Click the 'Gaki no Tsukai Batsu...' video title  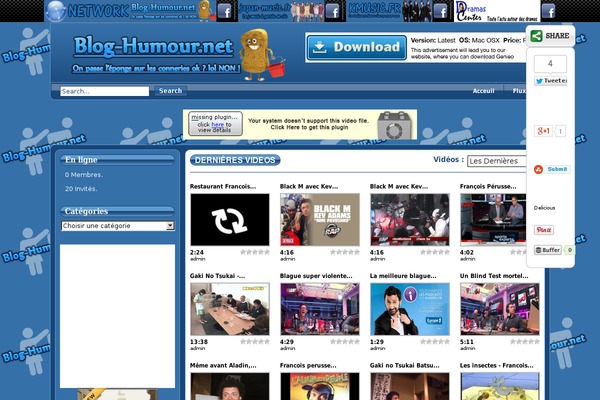tap(404, 366)
